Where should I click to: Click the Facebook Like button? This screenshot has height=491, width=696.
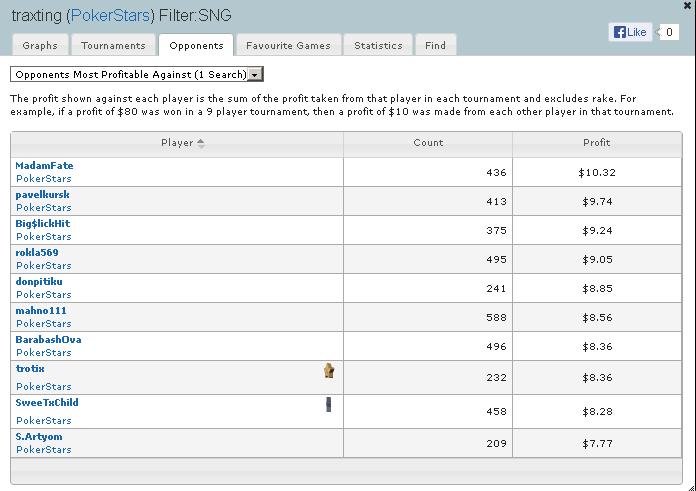[x=630, y=32]
